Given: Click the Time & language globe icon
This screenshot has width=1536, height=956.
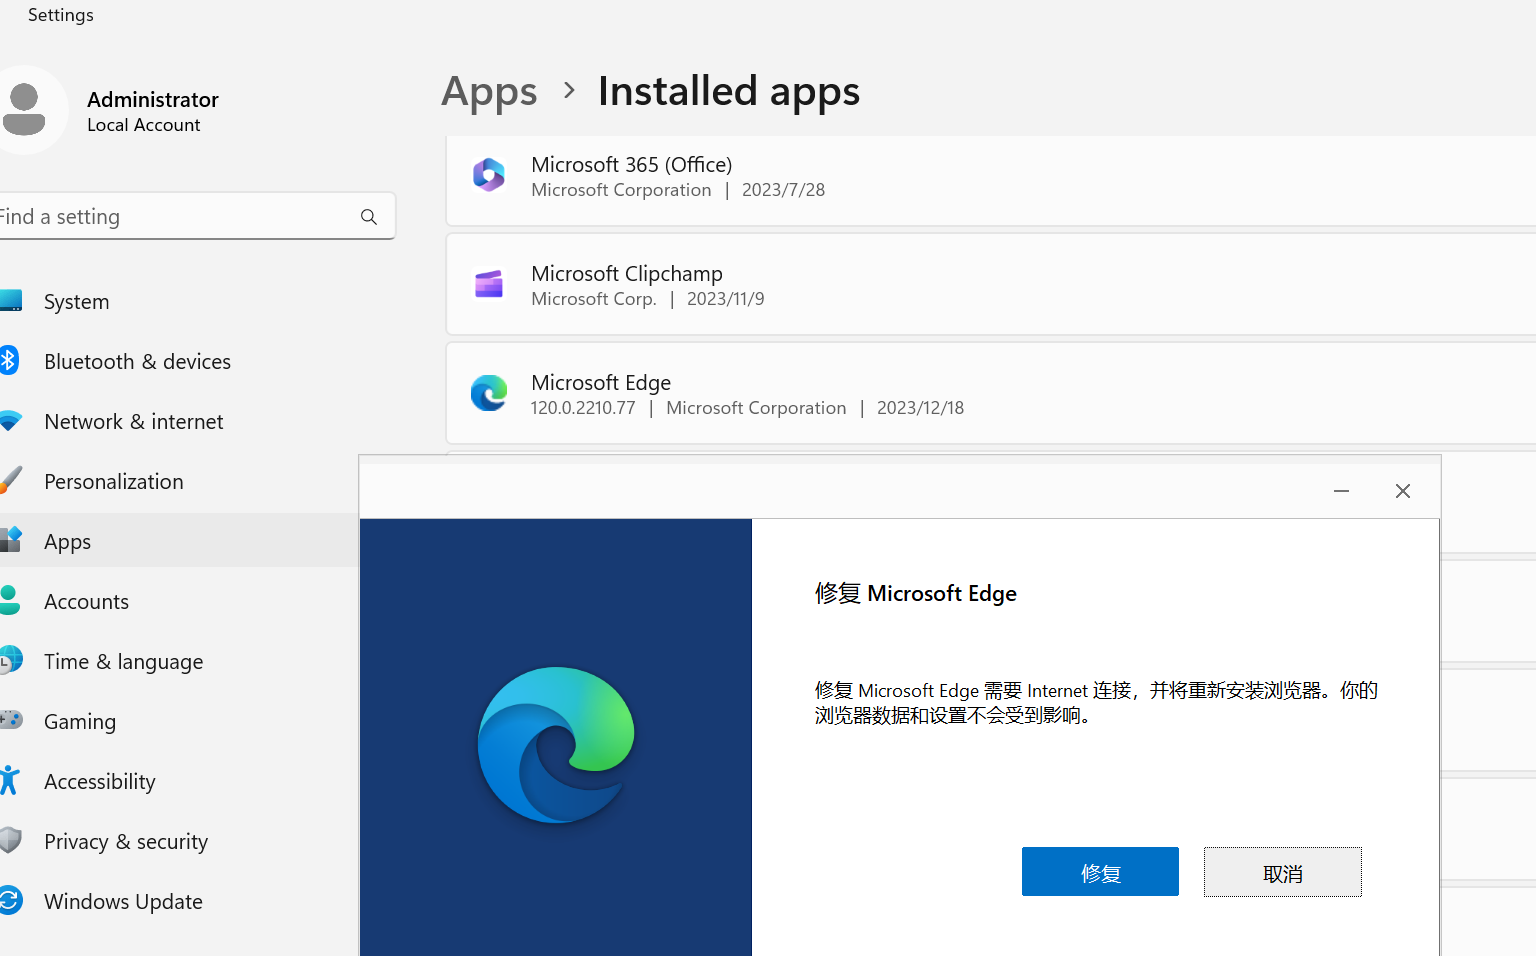Looking at the screenshot, I should click(x=10, y=660).
